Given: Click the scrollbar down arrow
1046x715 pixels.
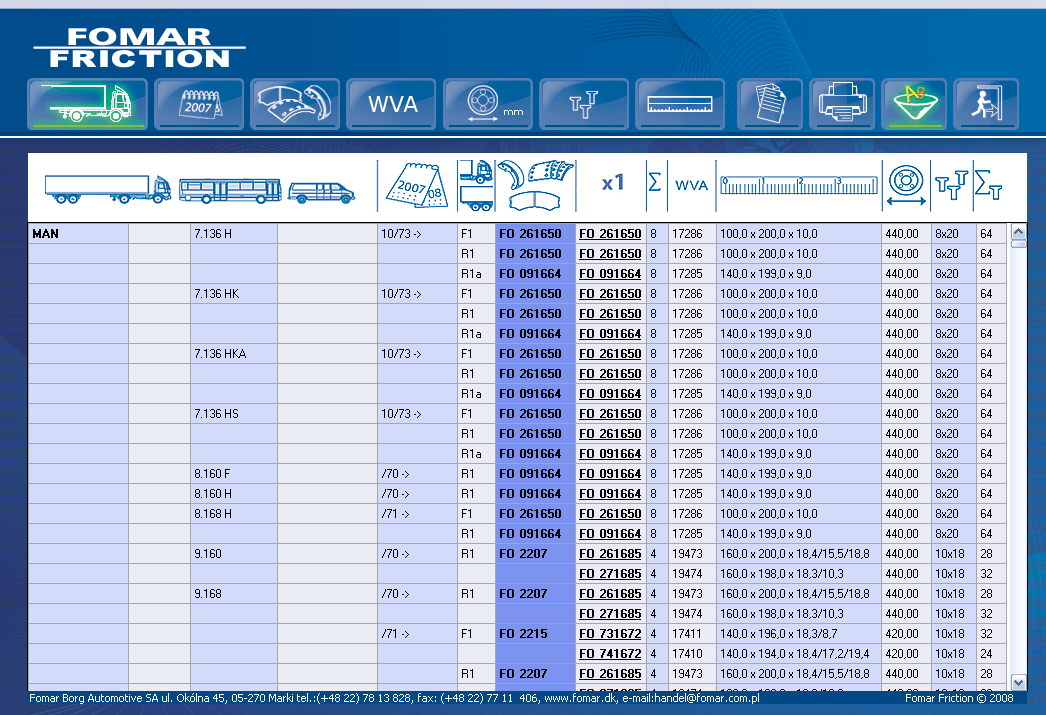Looking at the screenshot, I should (1018, 682).
